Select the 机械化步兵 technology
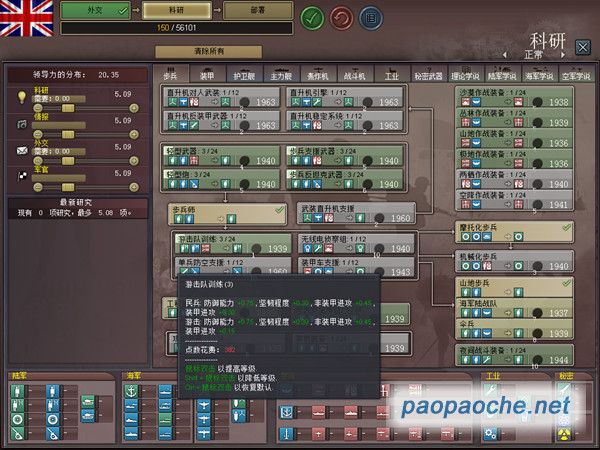600x450 pixels. coord(515,261)
